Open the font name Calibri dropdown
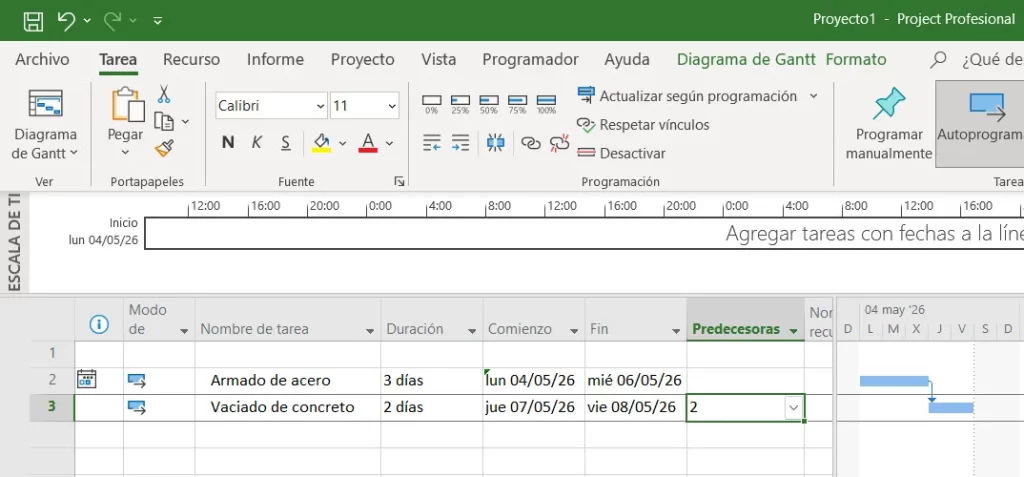 320,105
